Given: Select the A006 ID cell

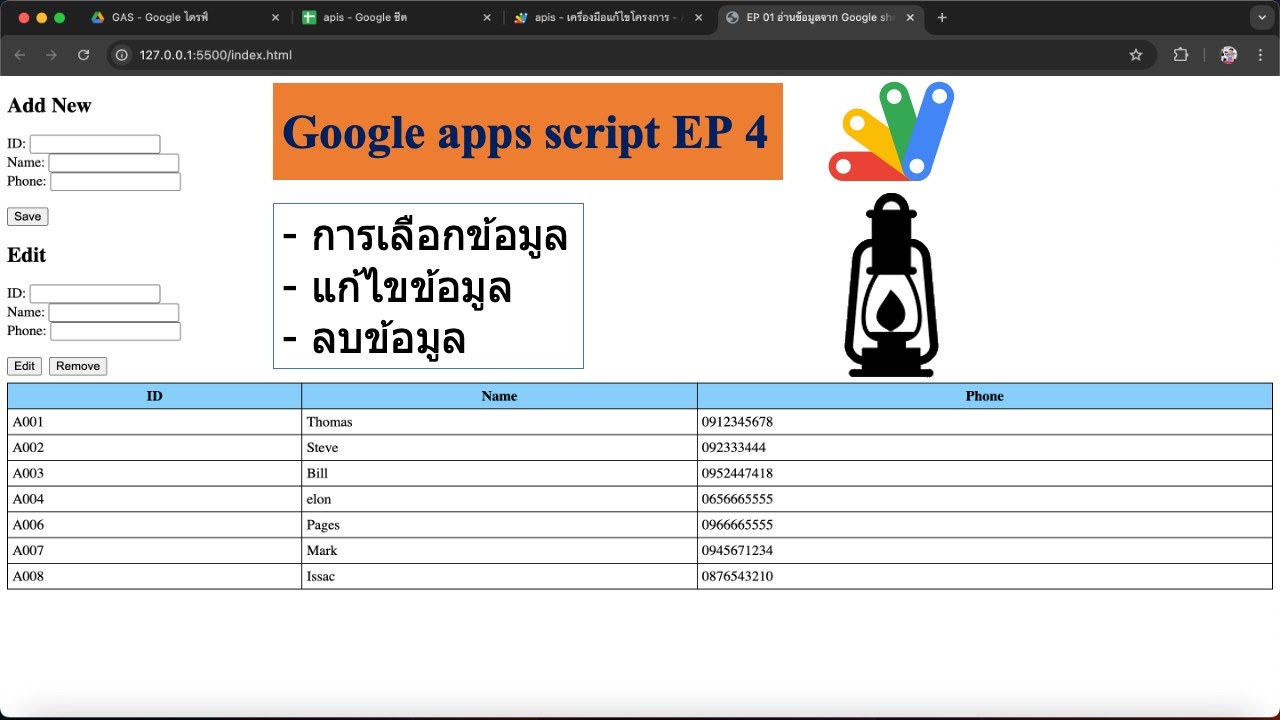Looking at the screenshot, I should click(154, 525).
